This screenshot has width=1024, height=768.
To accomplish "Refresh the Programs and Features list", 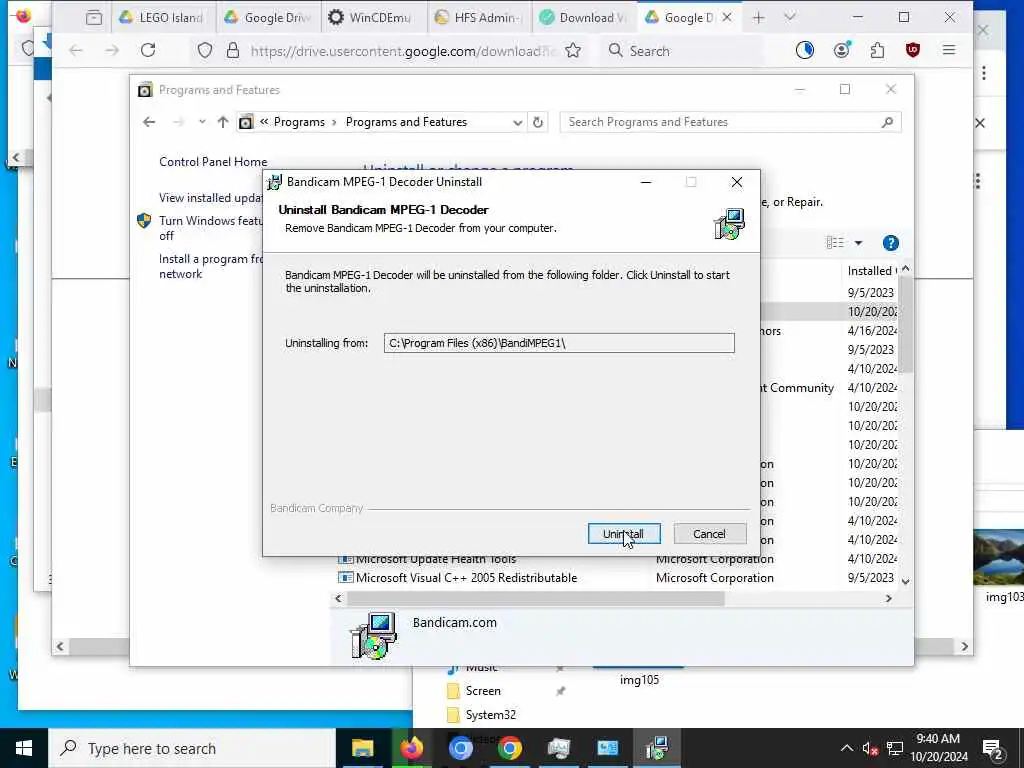I will [537, 122].
